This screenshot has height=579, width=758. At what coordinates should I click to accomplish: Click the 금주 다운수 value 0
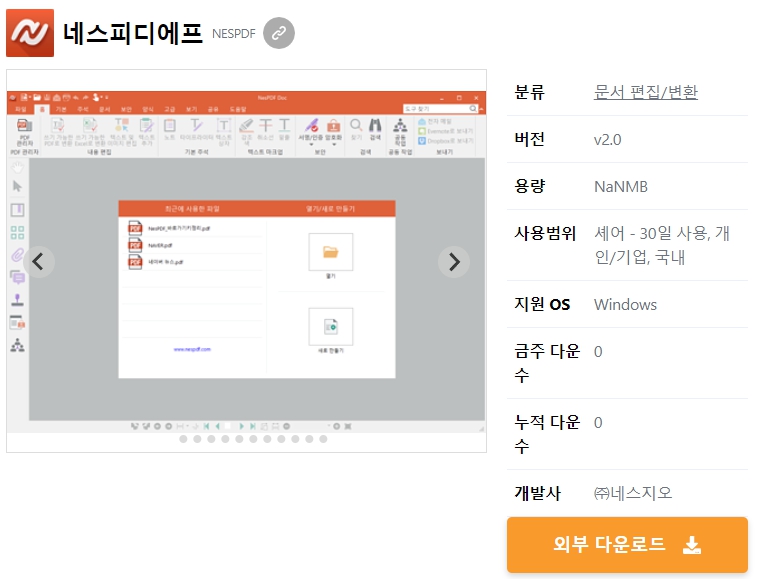pos(598,352)
